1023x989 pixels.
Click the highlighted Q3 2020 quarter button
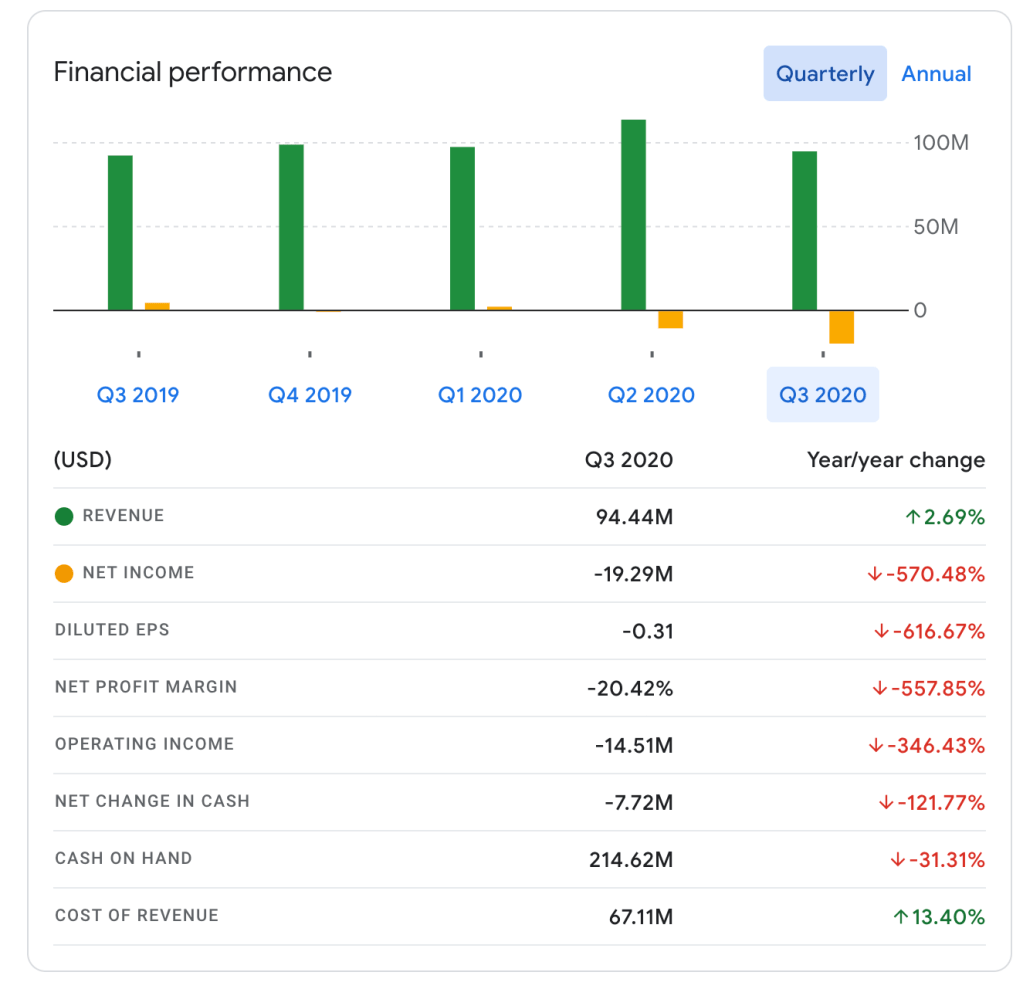point(822,395)
